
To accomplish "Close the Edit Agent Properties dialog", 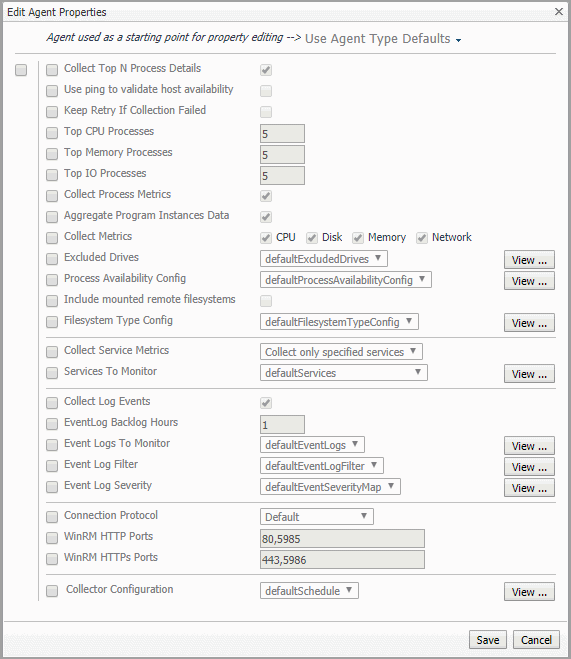I will pos(559,11).
